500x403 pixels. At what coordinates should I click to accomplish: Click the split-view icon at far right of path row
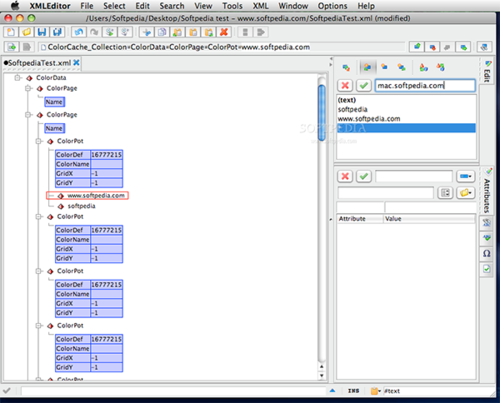(484, 47)
